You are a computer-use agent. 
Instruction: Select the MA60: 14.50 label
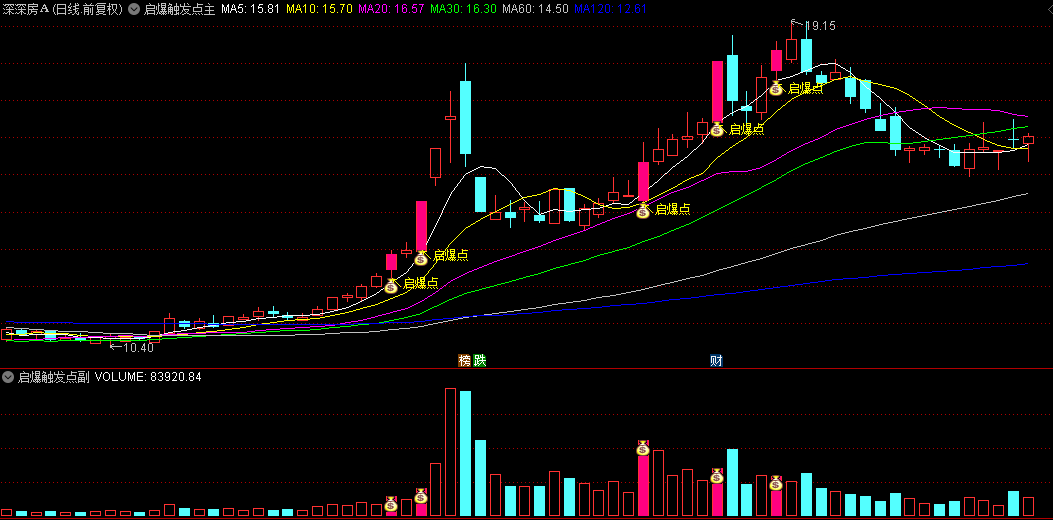click(535, 9)
